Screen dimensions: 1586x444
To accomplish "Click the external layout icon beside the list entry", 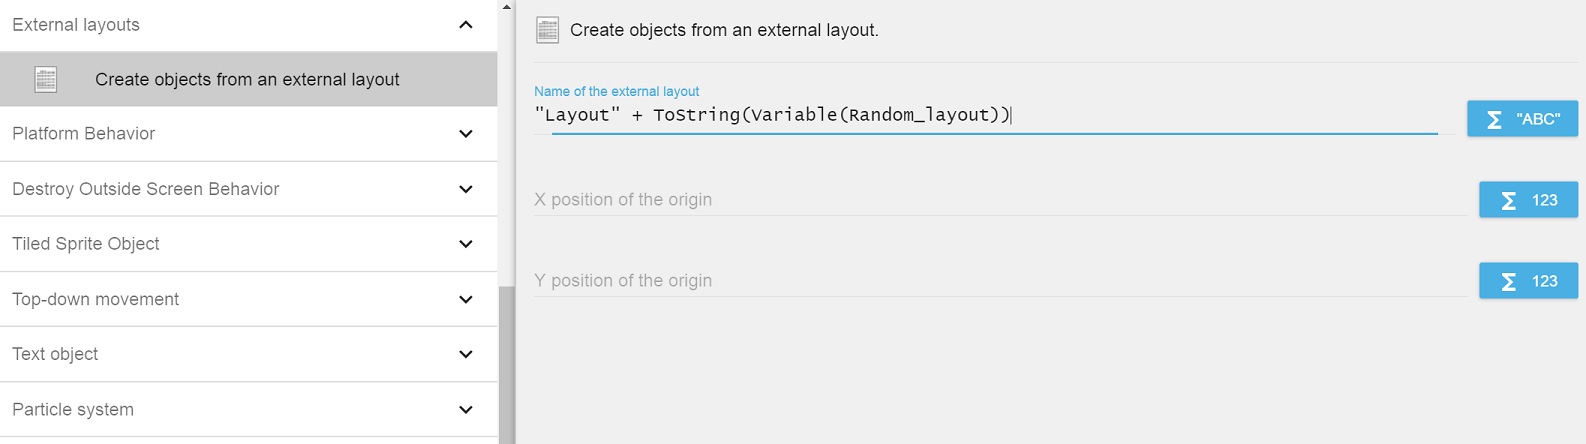I will pyautogui.click(x=46, y=80).
